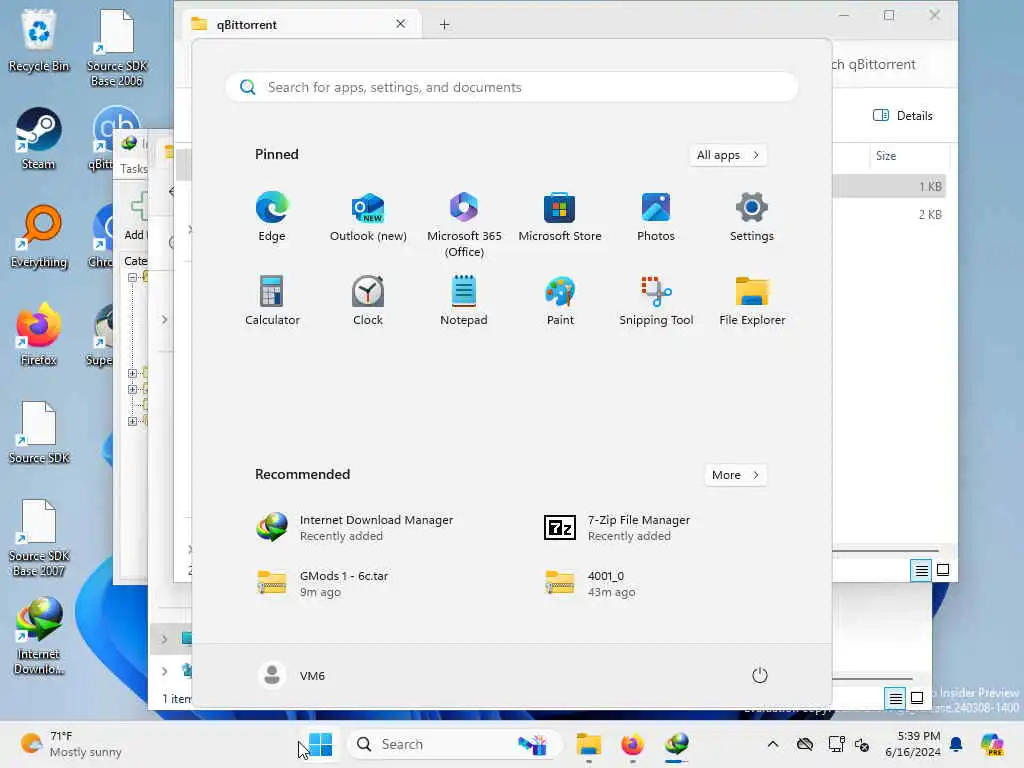Show hidden system tray icons
Image resolution: width=1024 pixels, height=768 pixels.
pos(773,744)
